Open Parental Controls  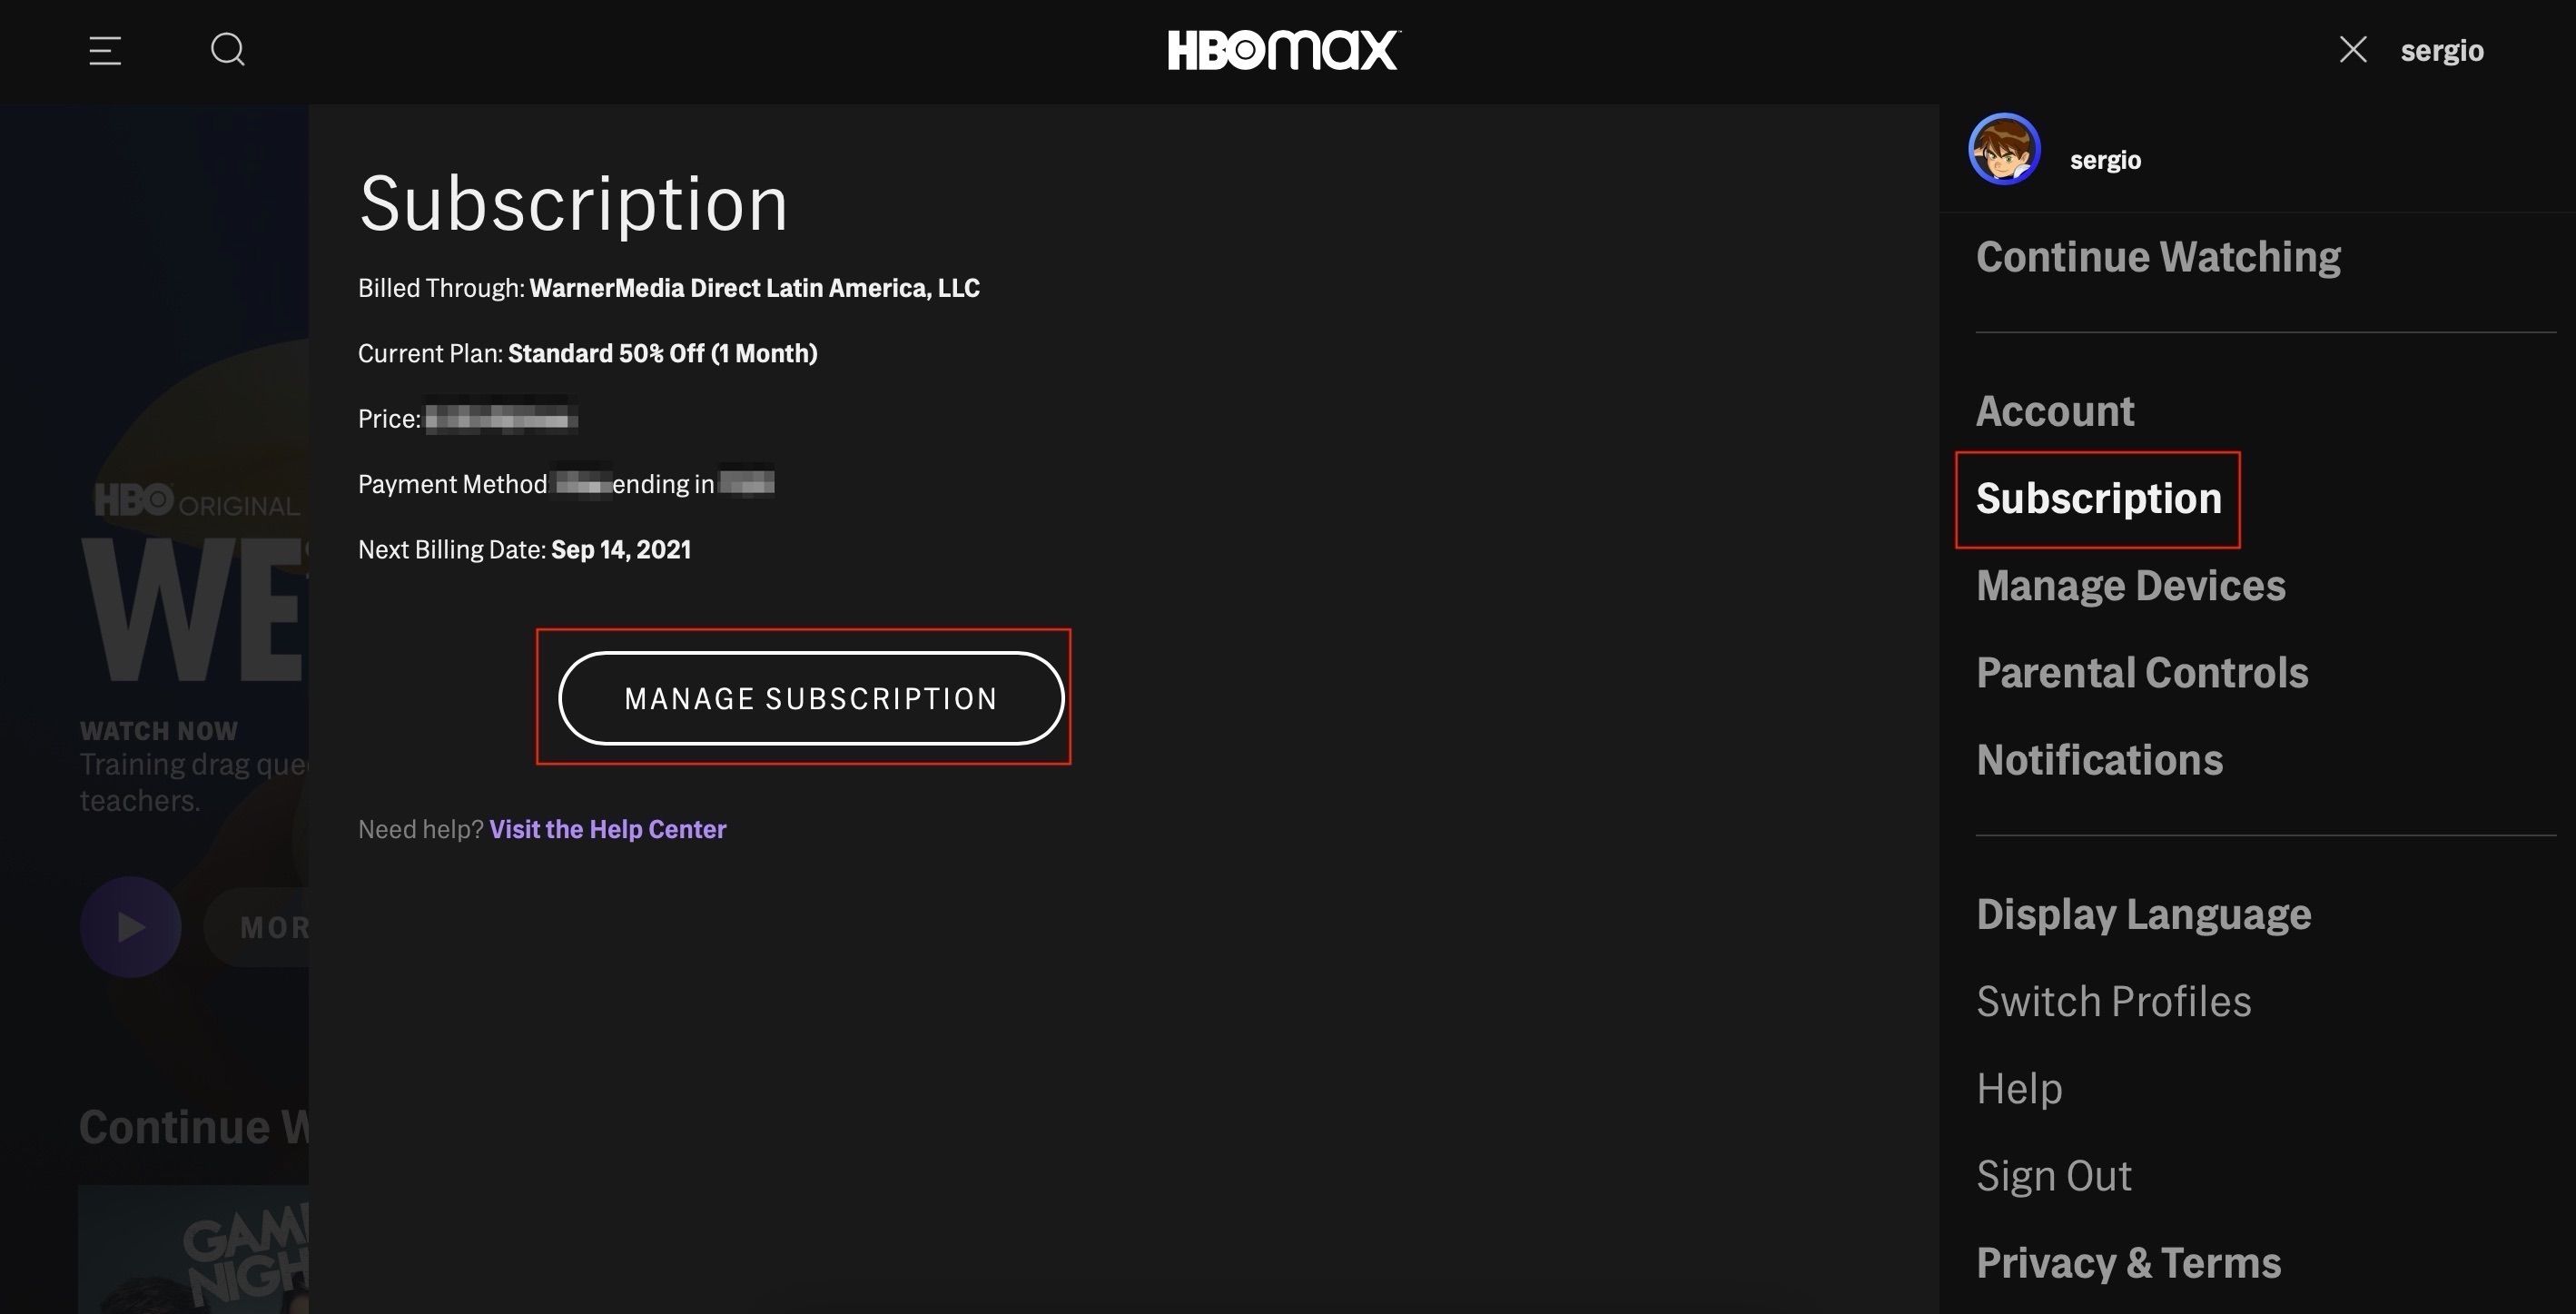[2143, 672]
